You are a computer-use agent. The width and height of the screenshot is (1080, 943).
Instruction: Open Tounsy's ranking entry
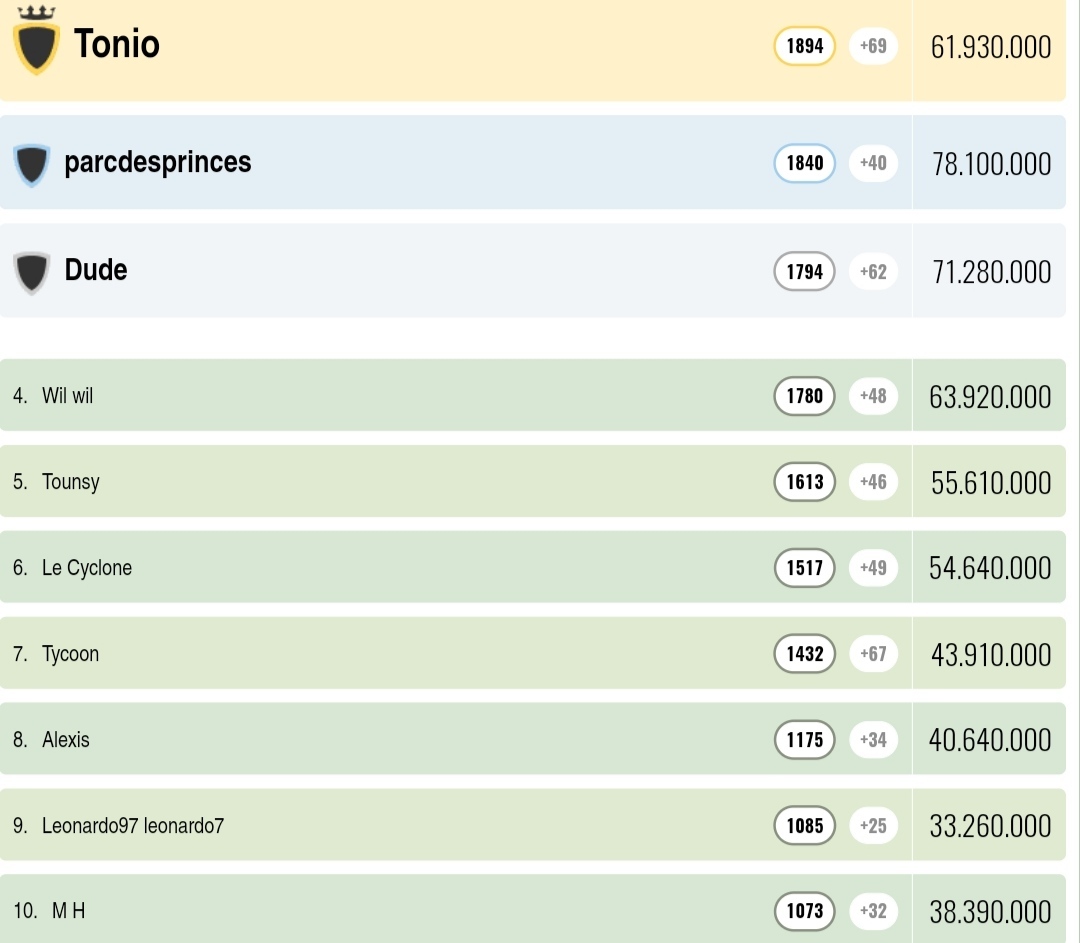click(x=71, y=482)
